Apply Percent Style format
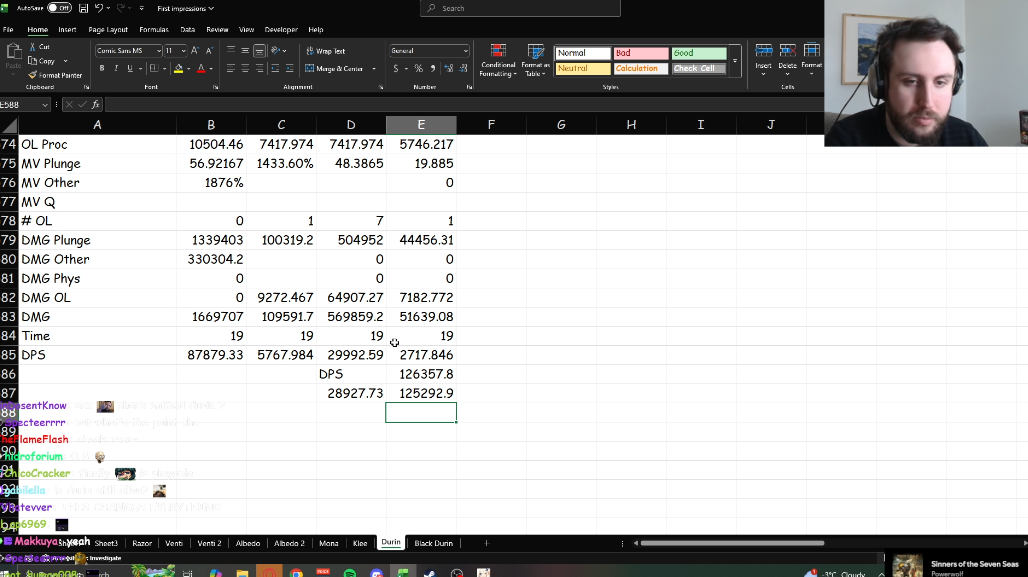1028x577 pixels. tap(418, 68)
